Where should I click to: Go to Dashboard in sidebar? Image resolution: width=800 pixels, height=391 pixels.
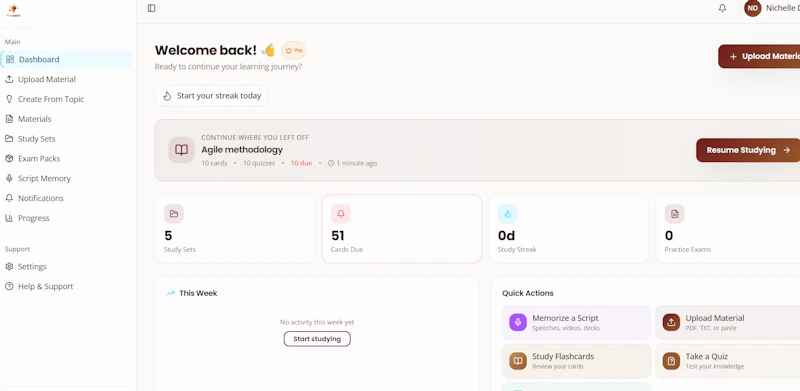66,59
